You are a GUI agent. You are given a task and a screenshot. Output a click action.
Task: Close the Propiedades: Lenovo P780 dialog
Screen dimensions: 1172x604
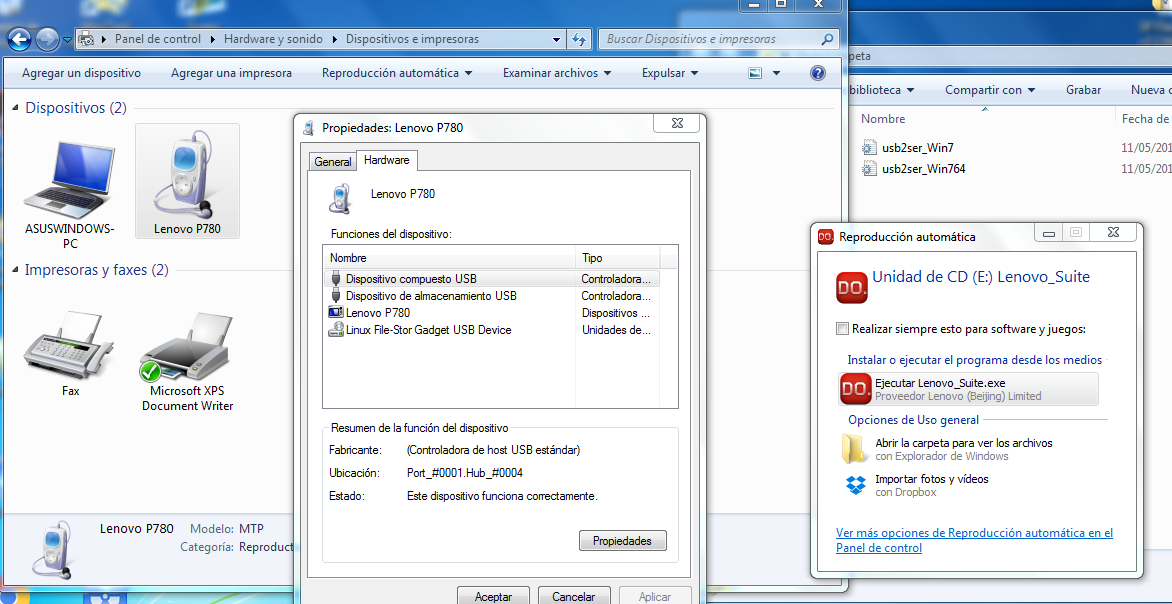[x=677, y=123]
